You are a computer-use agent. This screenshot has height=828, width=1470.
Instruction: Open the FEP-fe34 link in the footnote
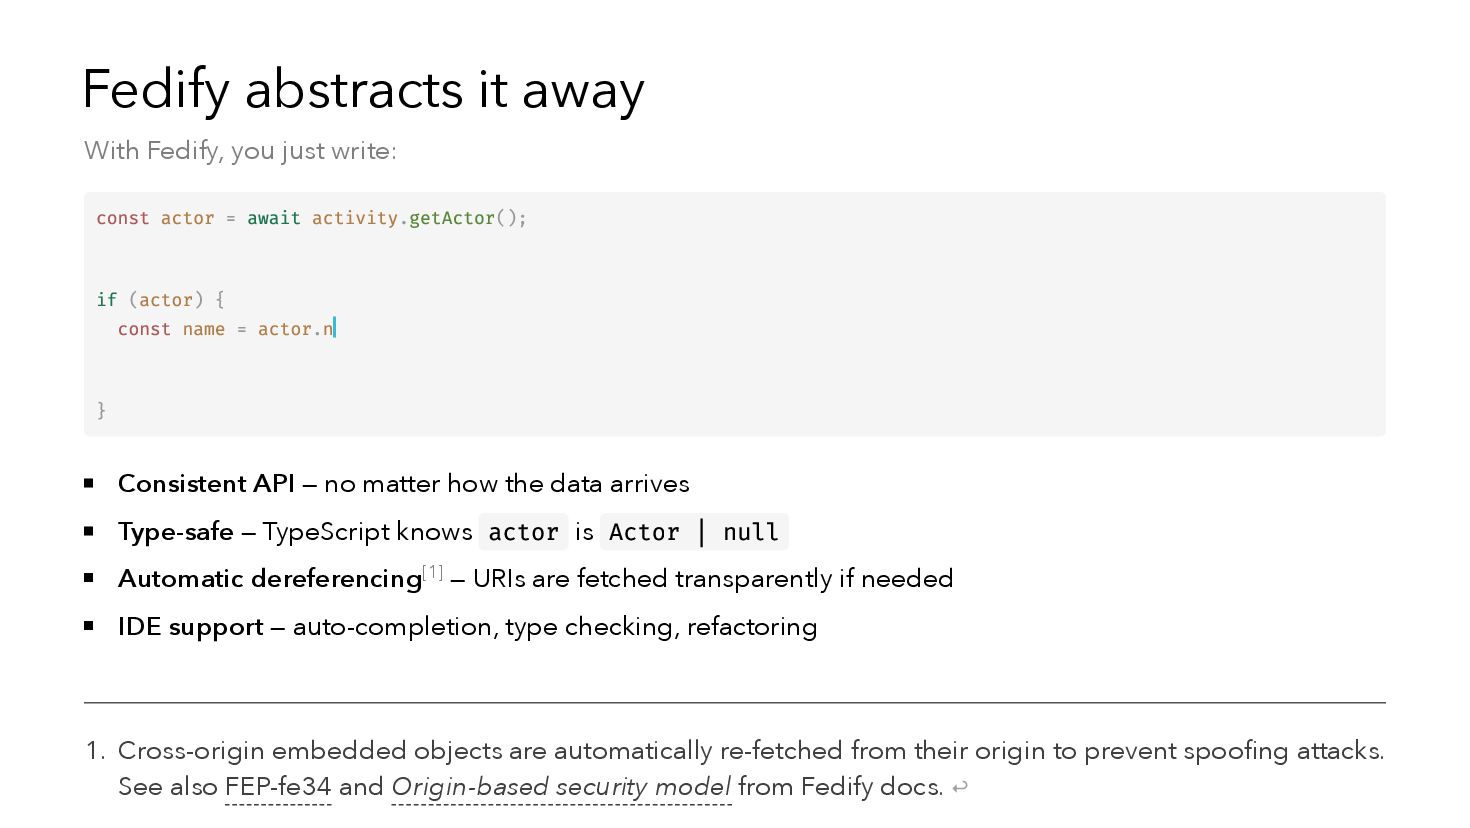(277, 787)
